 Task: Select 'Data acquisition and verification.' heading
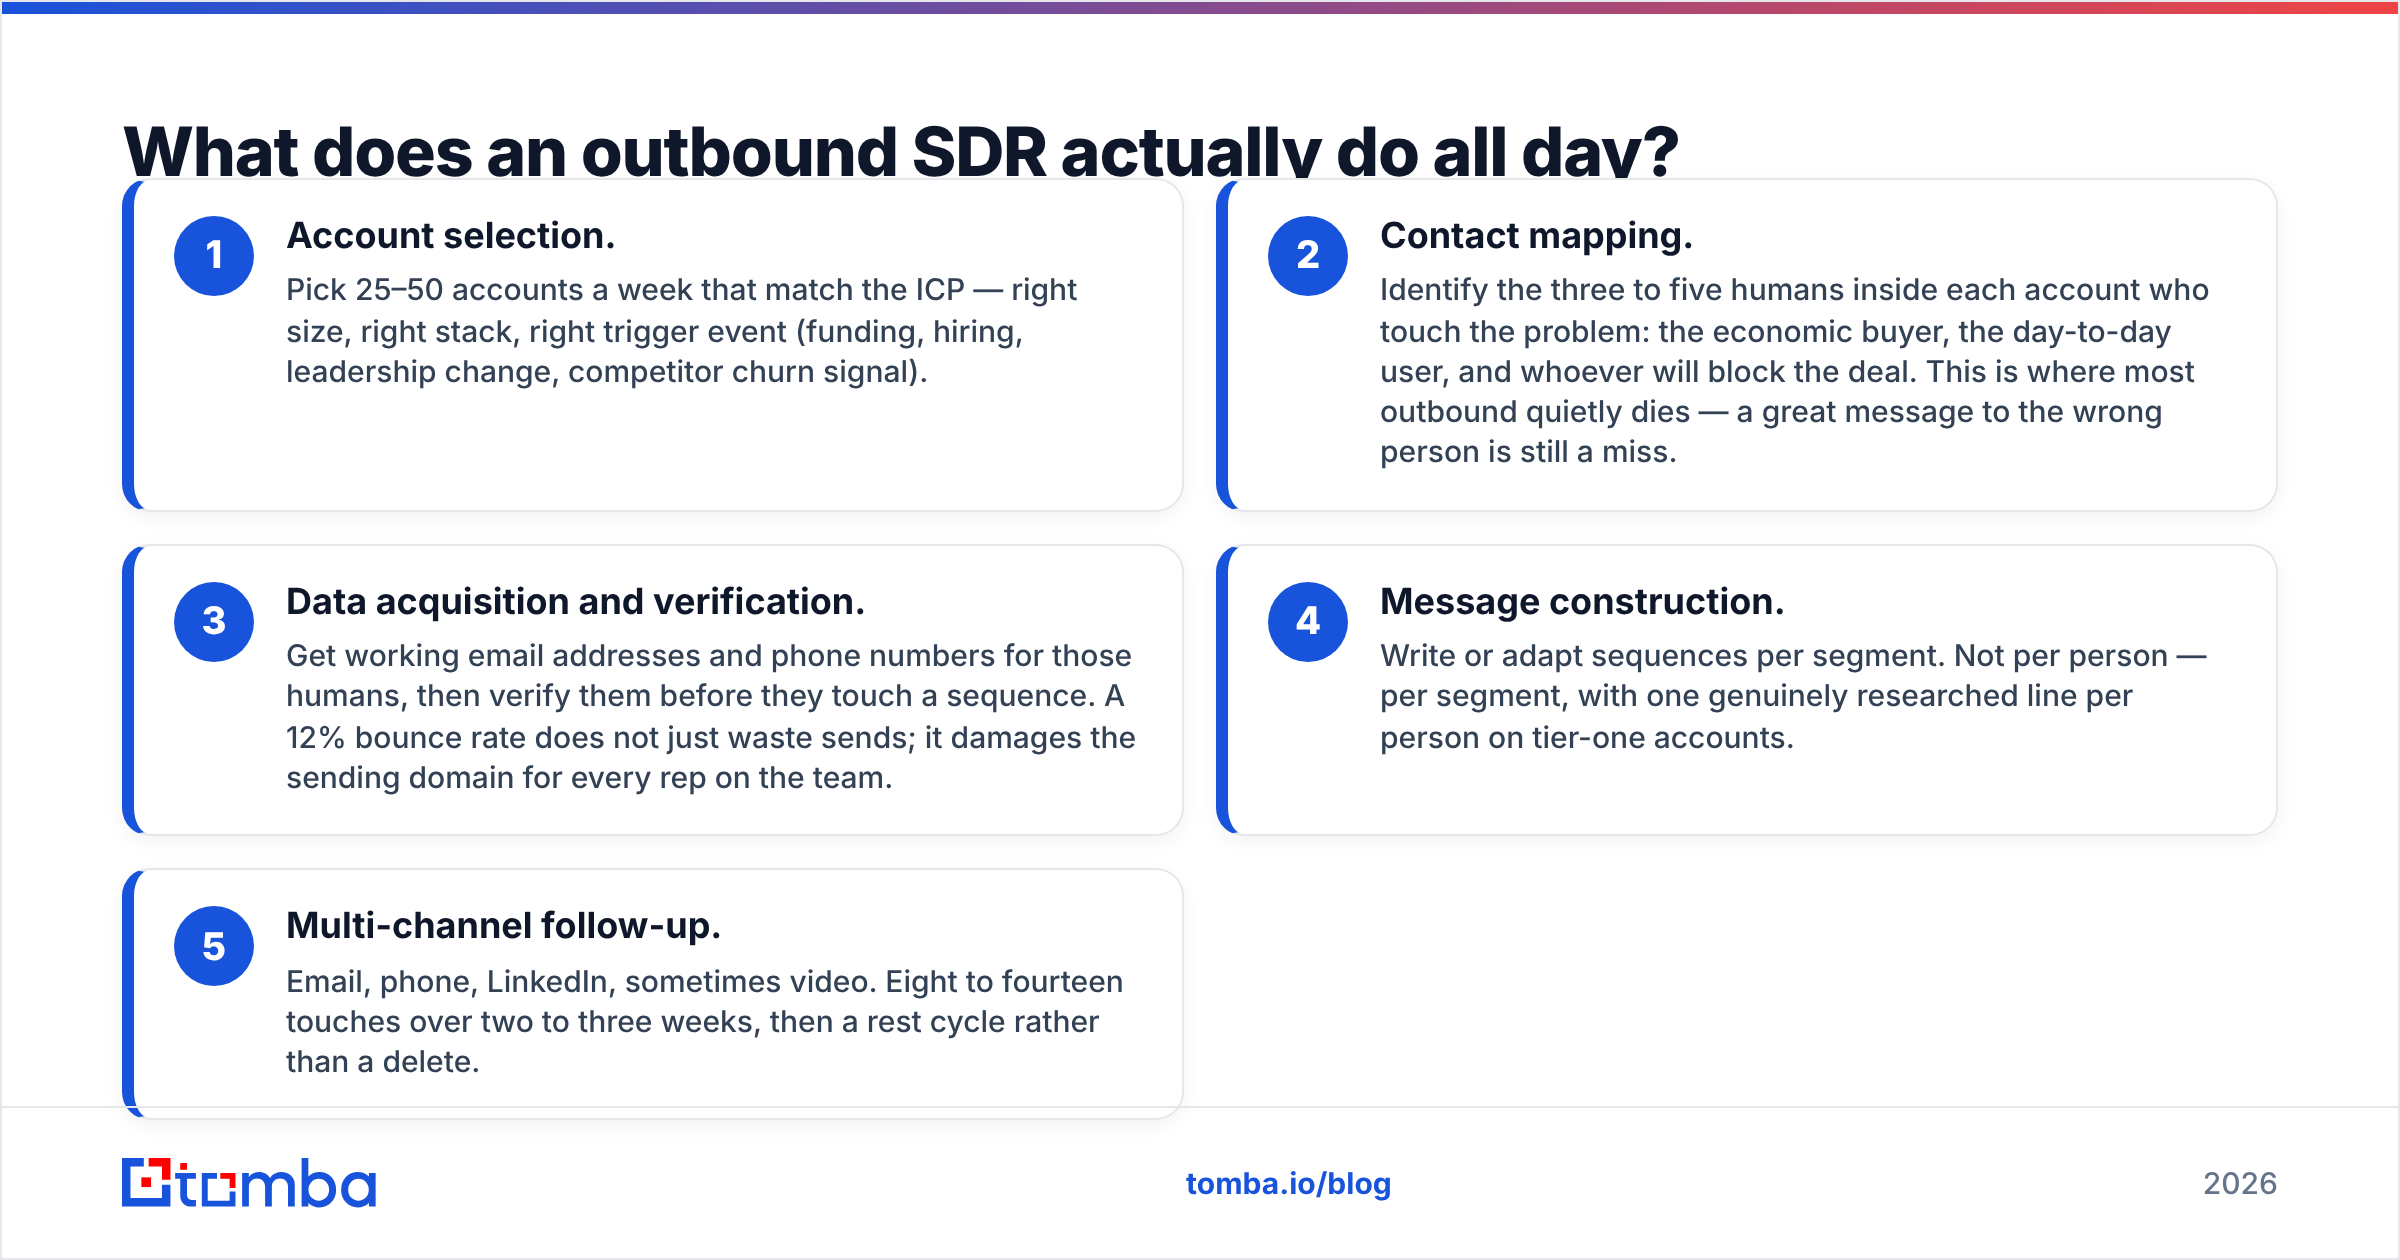[x=576, y=602]
